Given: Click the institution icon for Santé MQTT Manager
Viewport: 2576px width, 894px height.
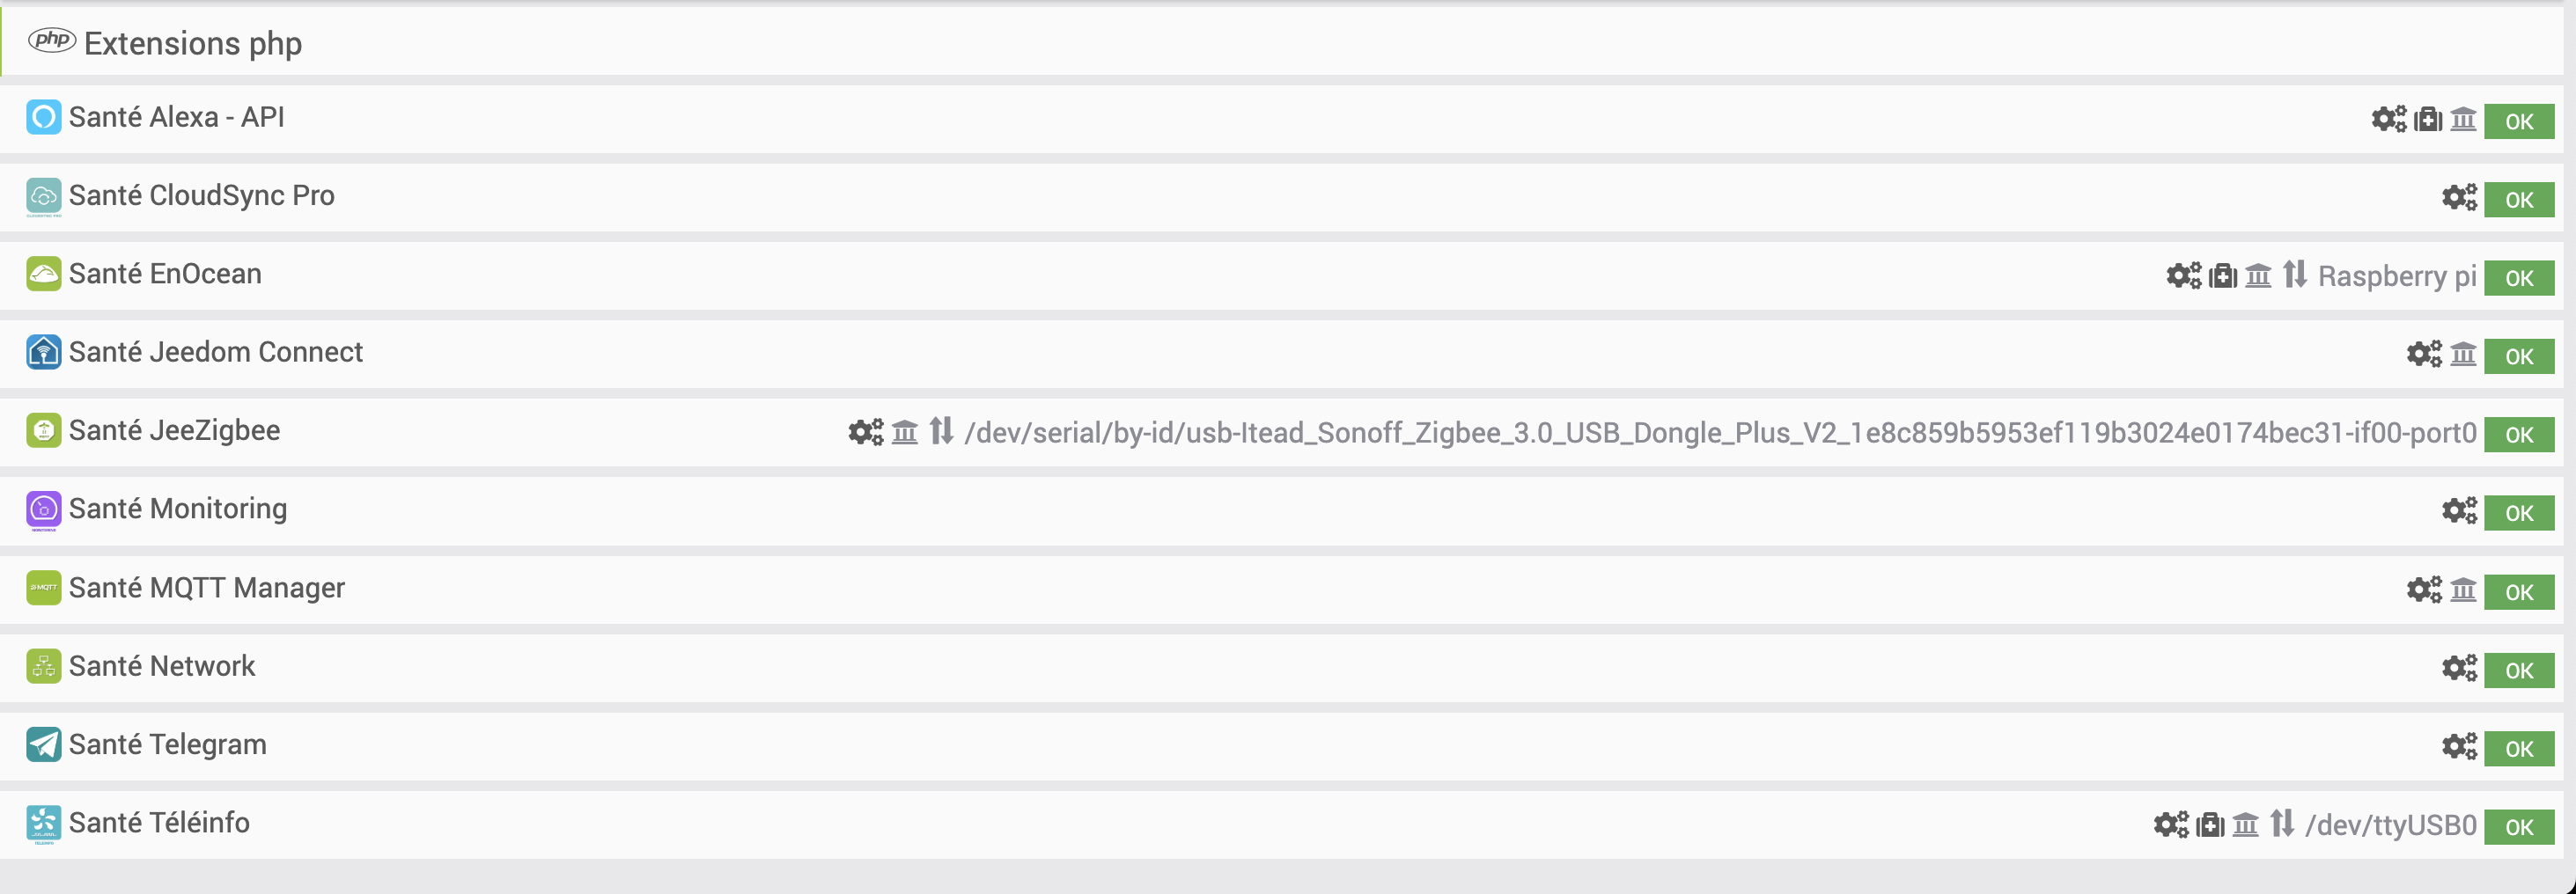Looking at the screenshot, I should pyautogui.click(x=2463, y=590).
